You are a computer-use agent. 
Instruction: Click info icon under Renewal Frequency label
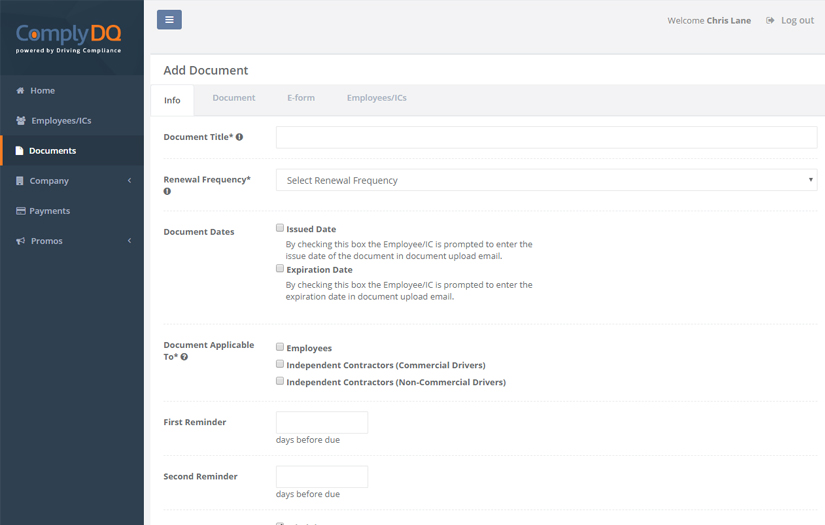pos(167,191)
